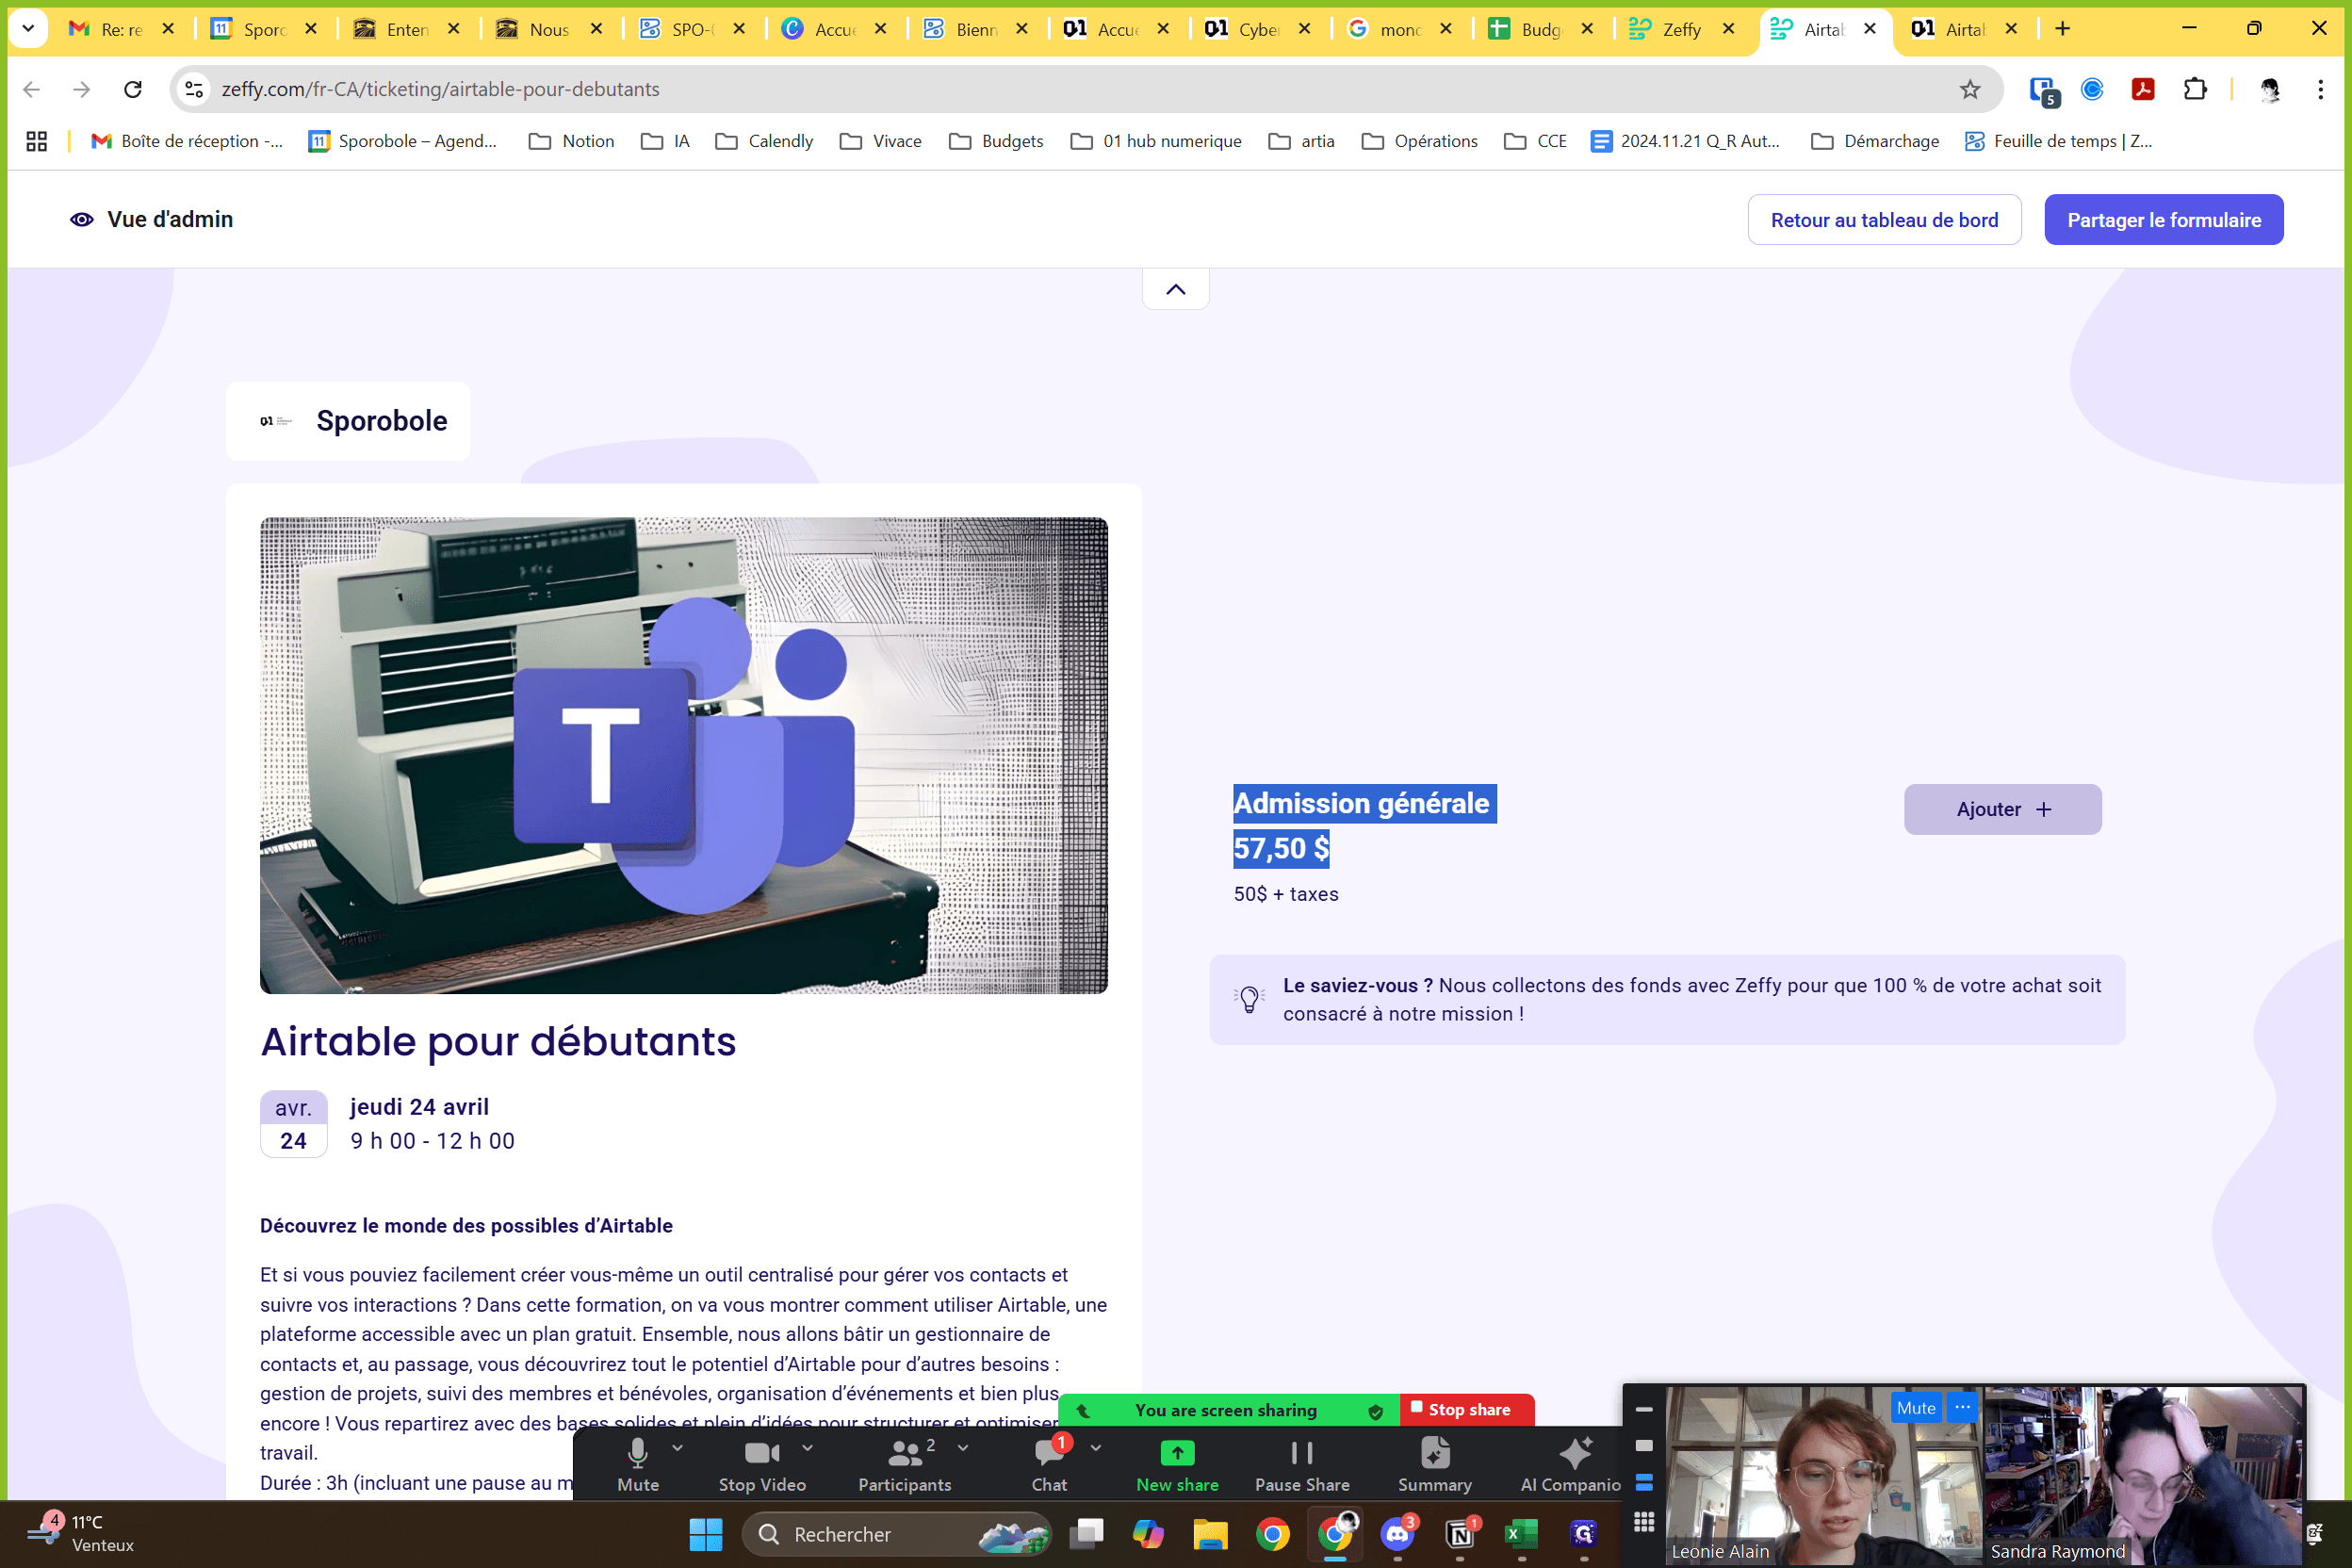Click the Windows Rechercher search box
Screen dimensions: 2352x1568
[x=895, y=1534]
